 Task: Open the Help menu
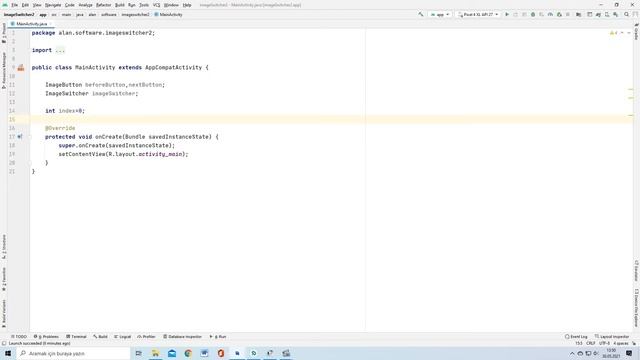point(187,5)
